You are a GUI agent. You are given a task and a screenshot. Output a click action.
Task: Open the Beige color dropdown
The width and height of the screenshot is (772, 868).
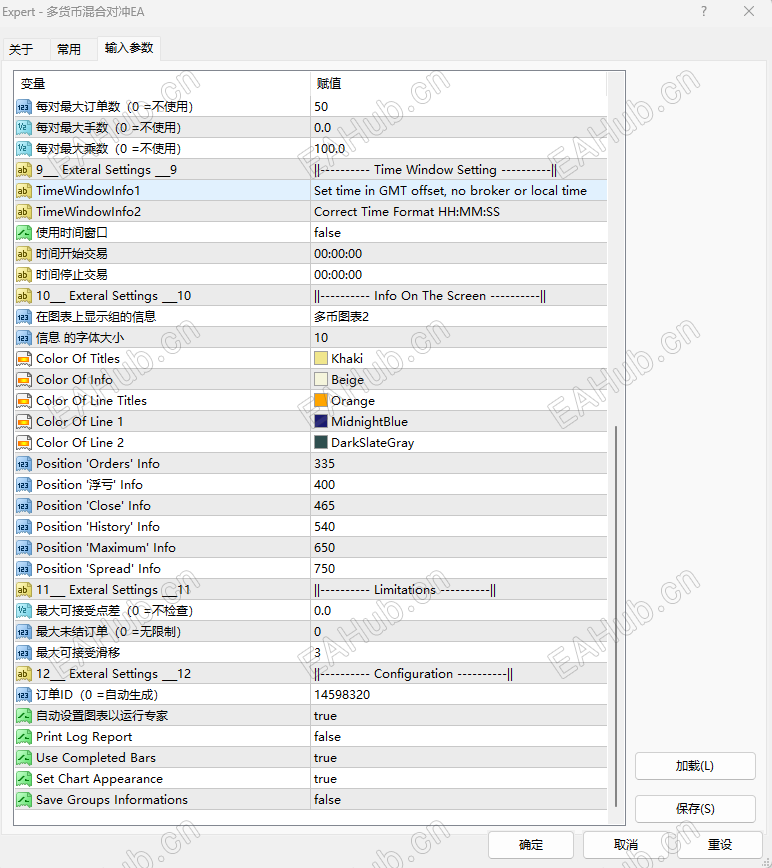(459, 380)
